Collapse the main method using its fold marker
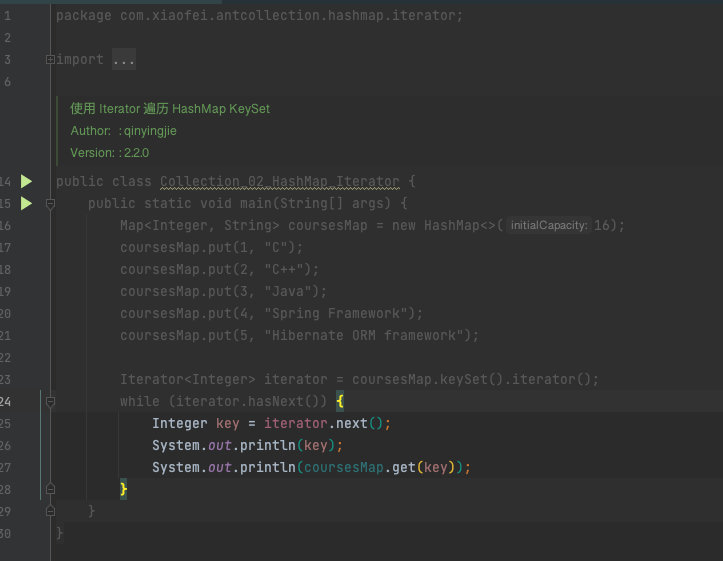This screenshot has width=723, height=561. (50, 203)
